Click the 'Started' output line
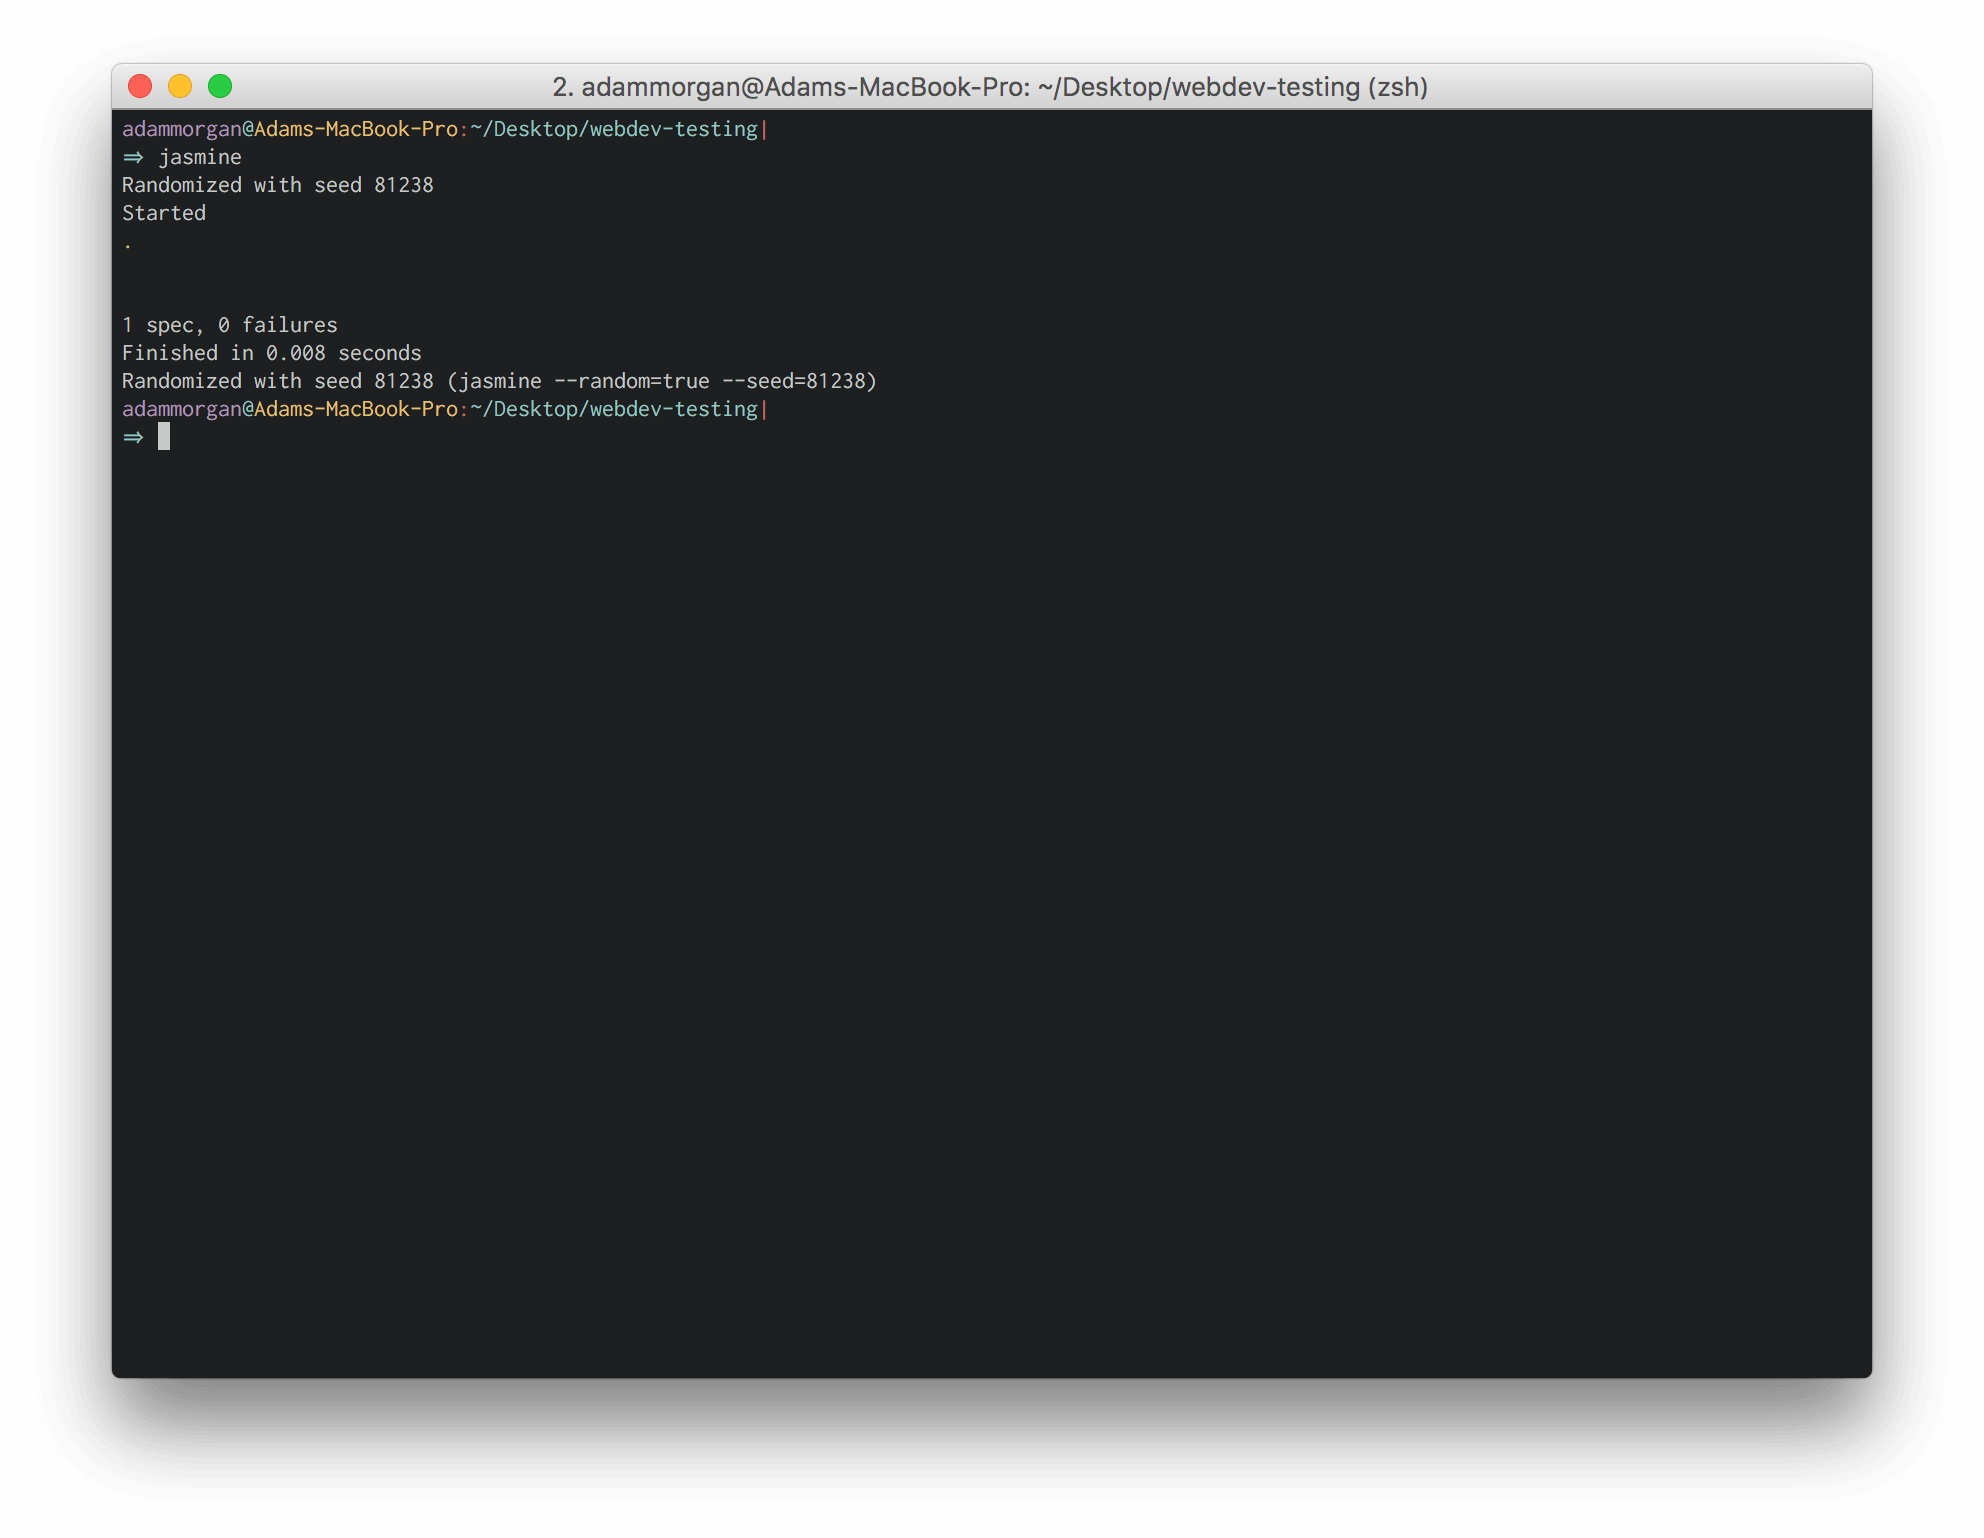Screen dimensions: 1984x1538 [164, 213]
